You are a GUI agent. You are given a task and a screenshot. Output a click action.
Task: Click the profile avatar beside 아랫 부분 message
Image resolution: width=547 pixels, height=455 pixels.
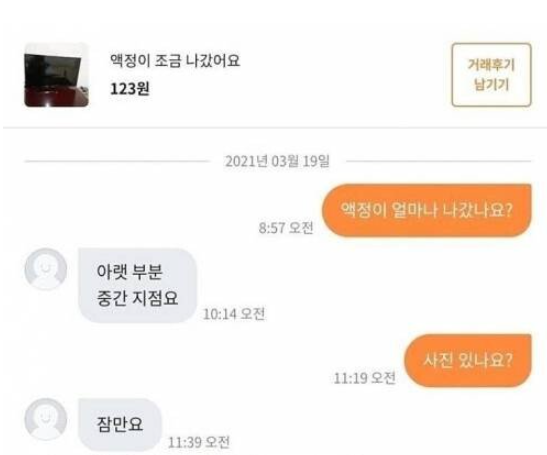coord(46,269)
